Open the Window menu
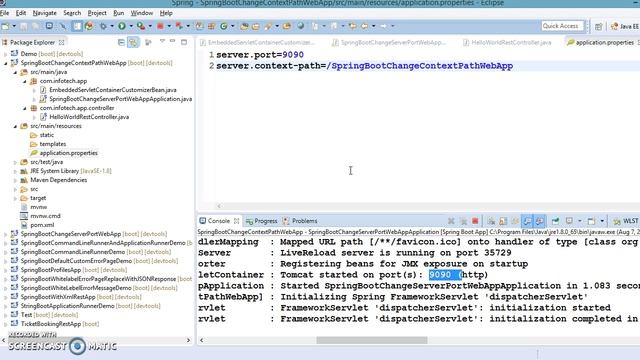The height and width of the screenshot is (360, 640). pyautogui.click(x=142, y=13)
